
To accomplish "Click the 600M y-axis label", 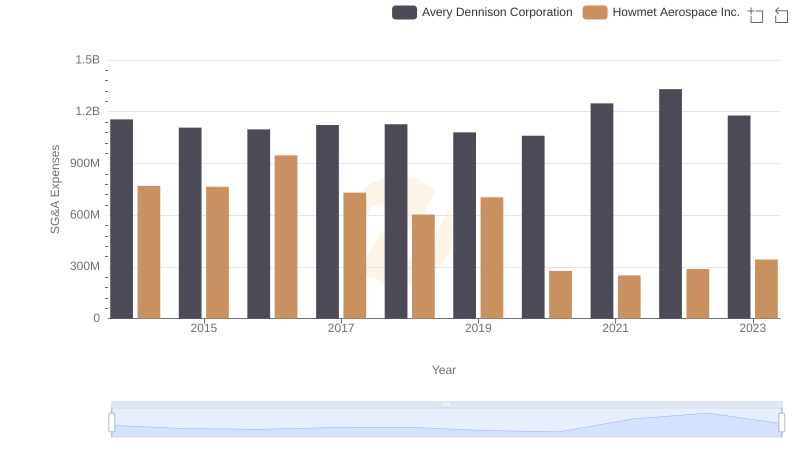I will (85, 215).
